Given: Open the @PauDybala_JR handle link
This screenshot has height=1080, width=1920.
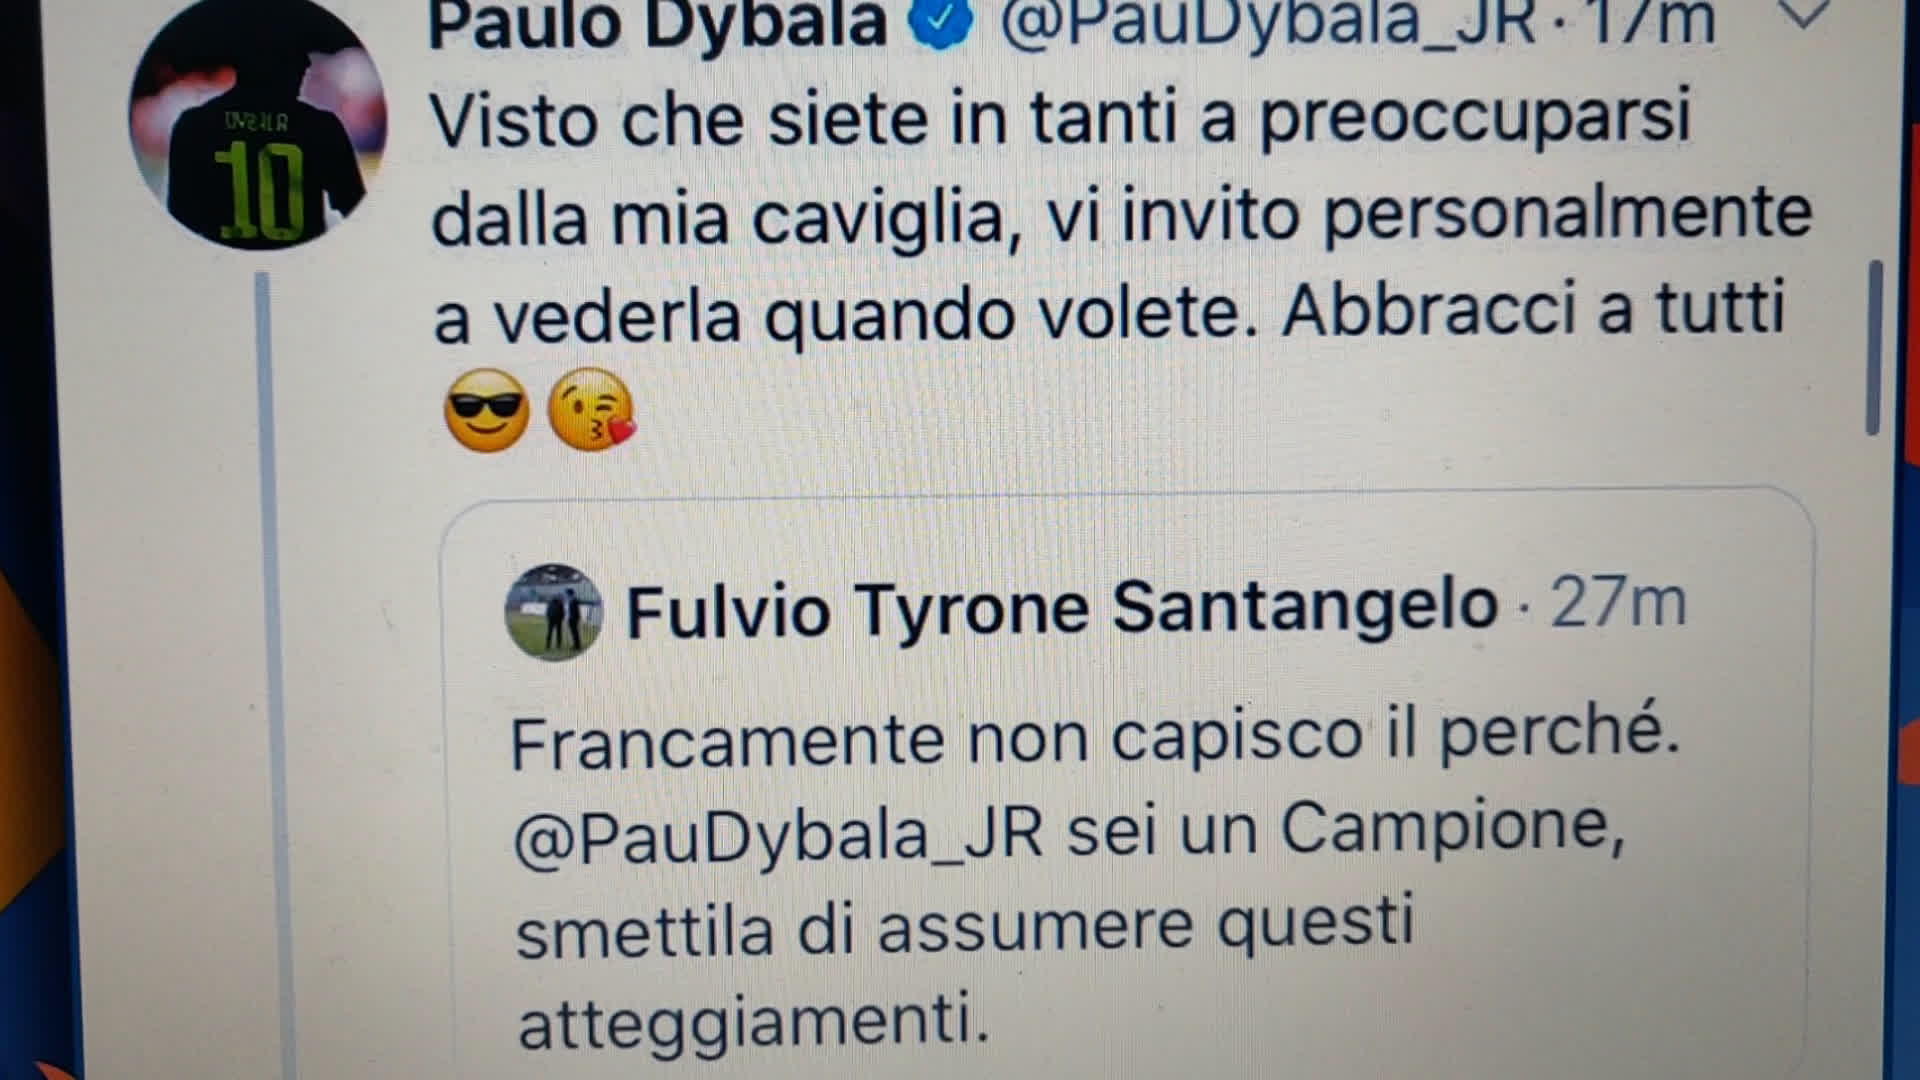Looking at the screenshot, I should [1268, 22].
